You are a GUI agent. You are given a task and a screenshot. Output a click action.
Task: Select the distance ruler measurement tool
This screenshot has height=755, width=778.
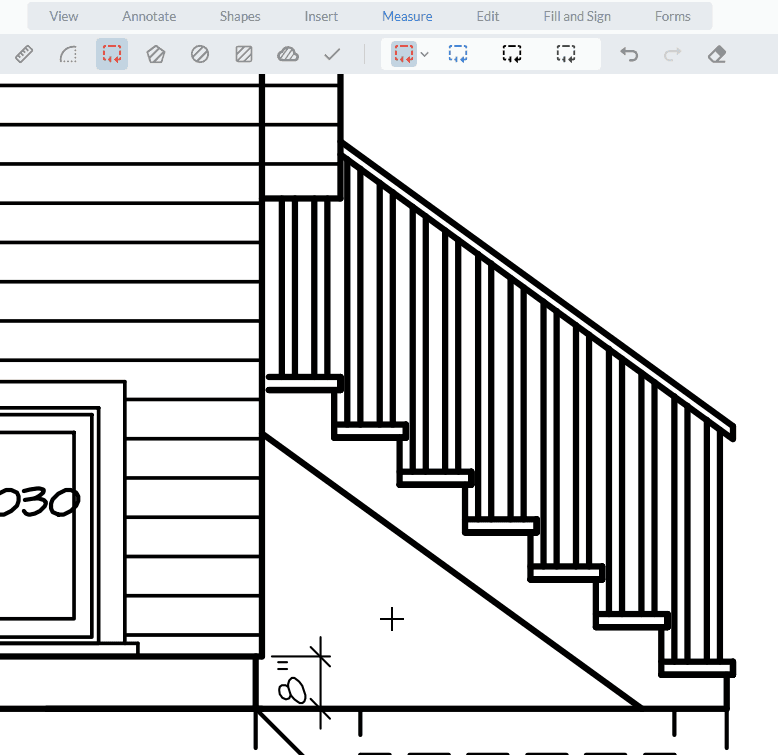coord(24,54)
